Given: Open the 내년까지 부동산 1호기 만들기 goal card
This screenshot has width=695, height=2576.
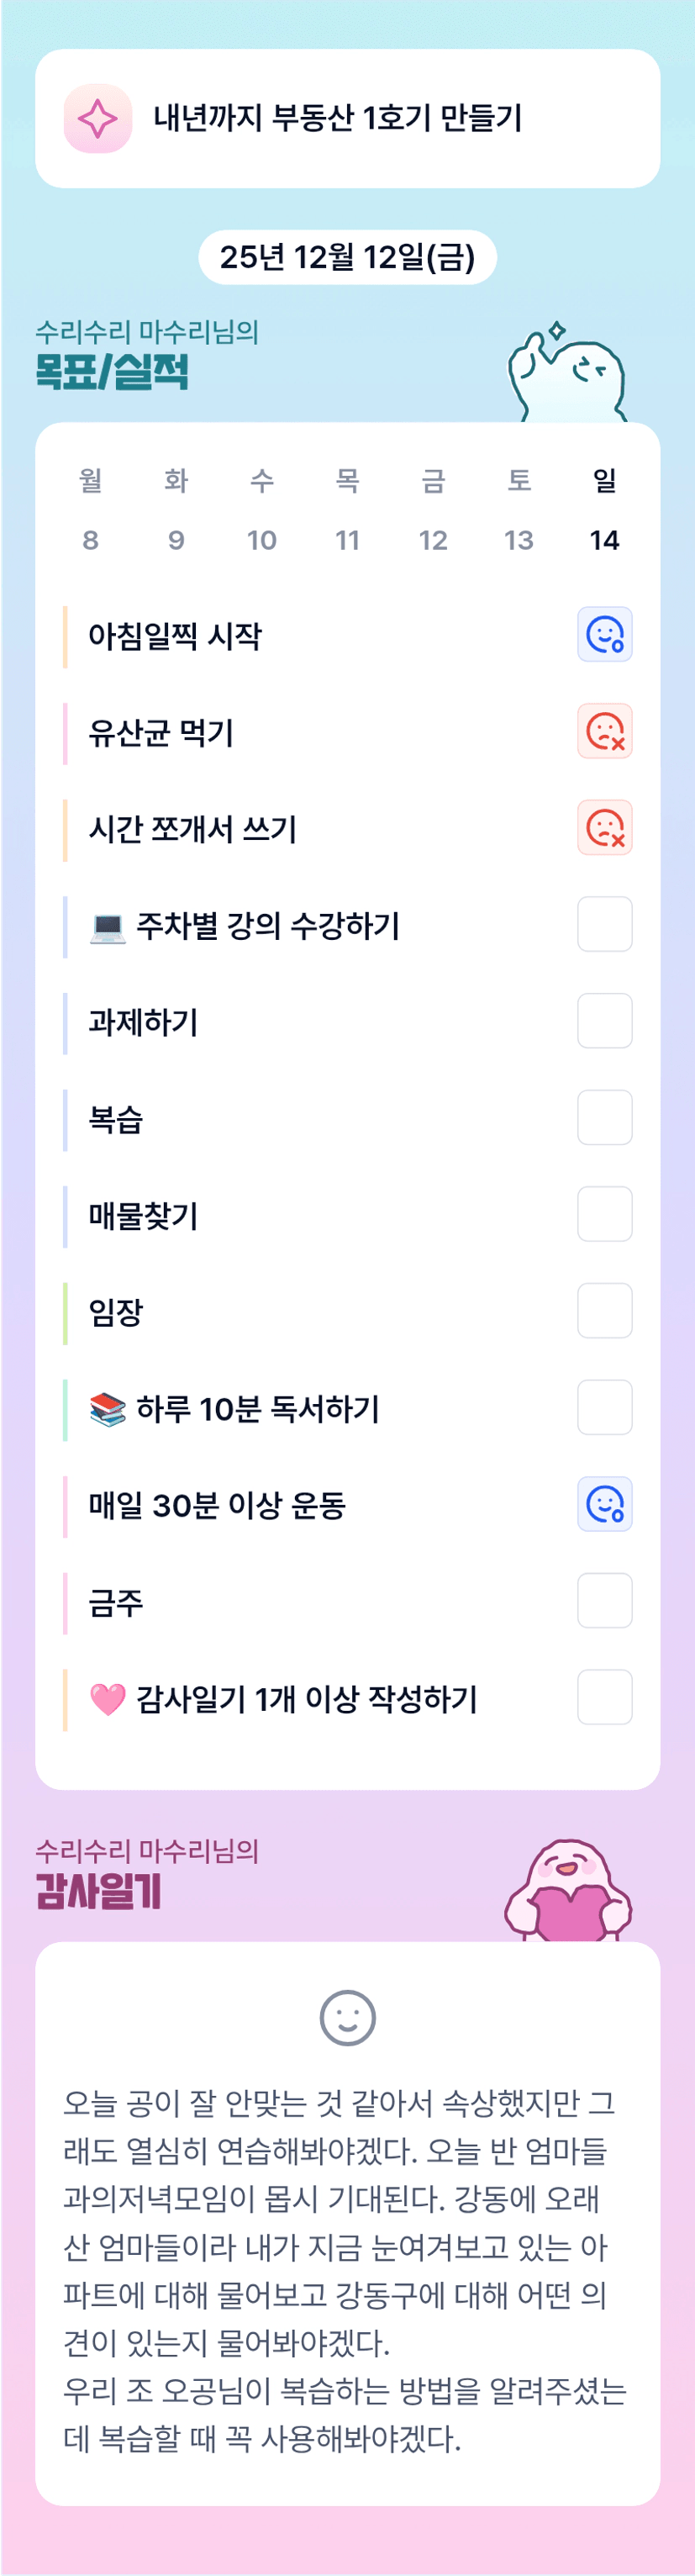Looking at the screenshot, I should pos(347,119).
